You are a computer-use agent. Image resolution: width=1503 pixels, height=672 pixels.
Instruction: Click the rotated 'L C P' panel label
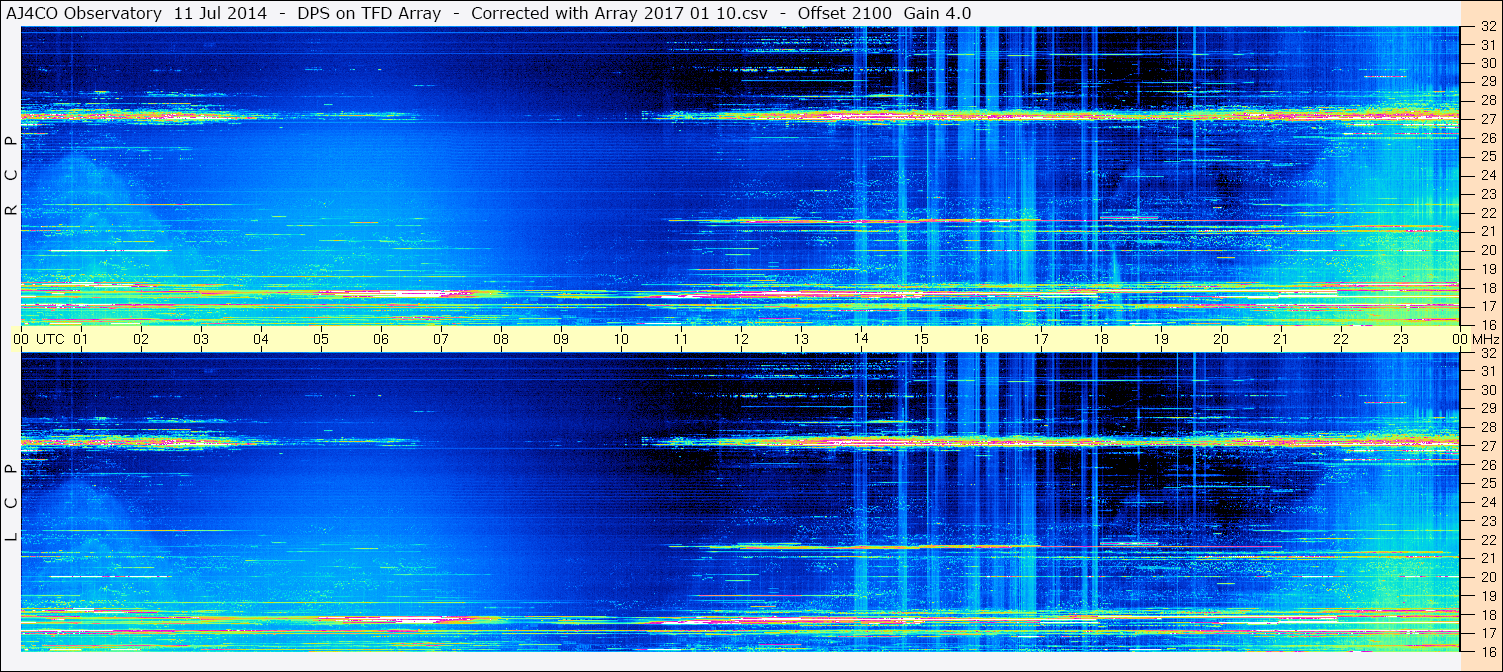point(11,503)
